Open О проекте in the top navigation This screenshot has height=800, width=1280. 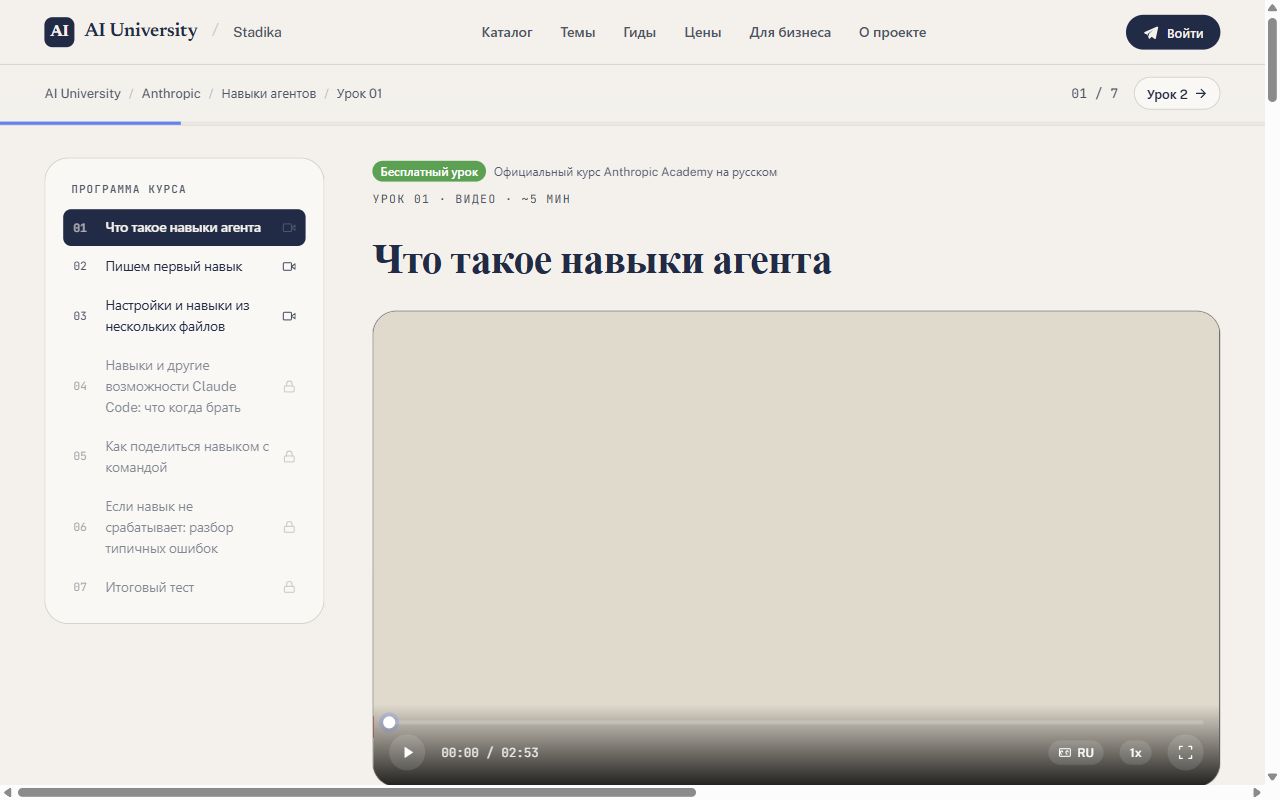pos(892,32)
